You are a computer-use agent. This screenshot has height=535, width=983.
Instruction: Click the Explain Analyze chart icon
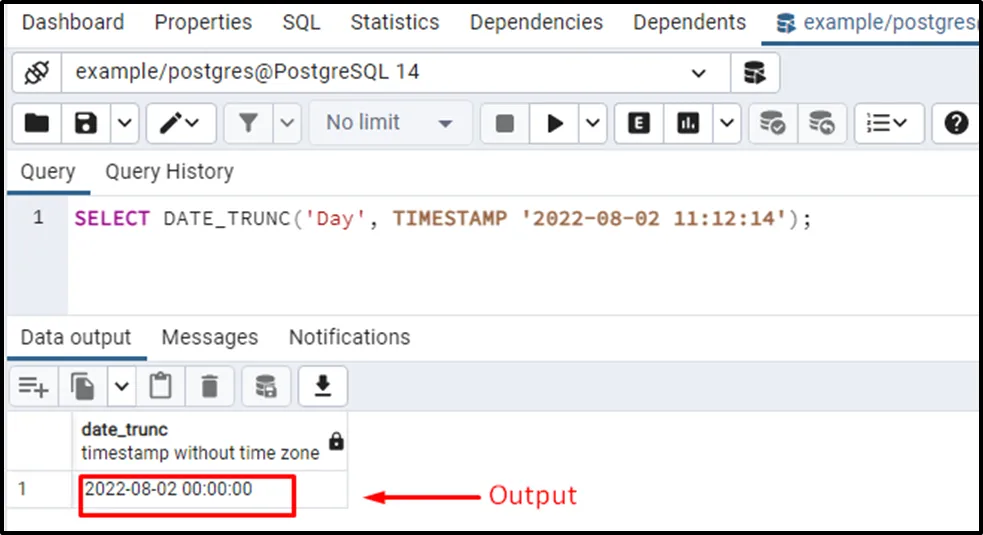(x=687, y=123)
